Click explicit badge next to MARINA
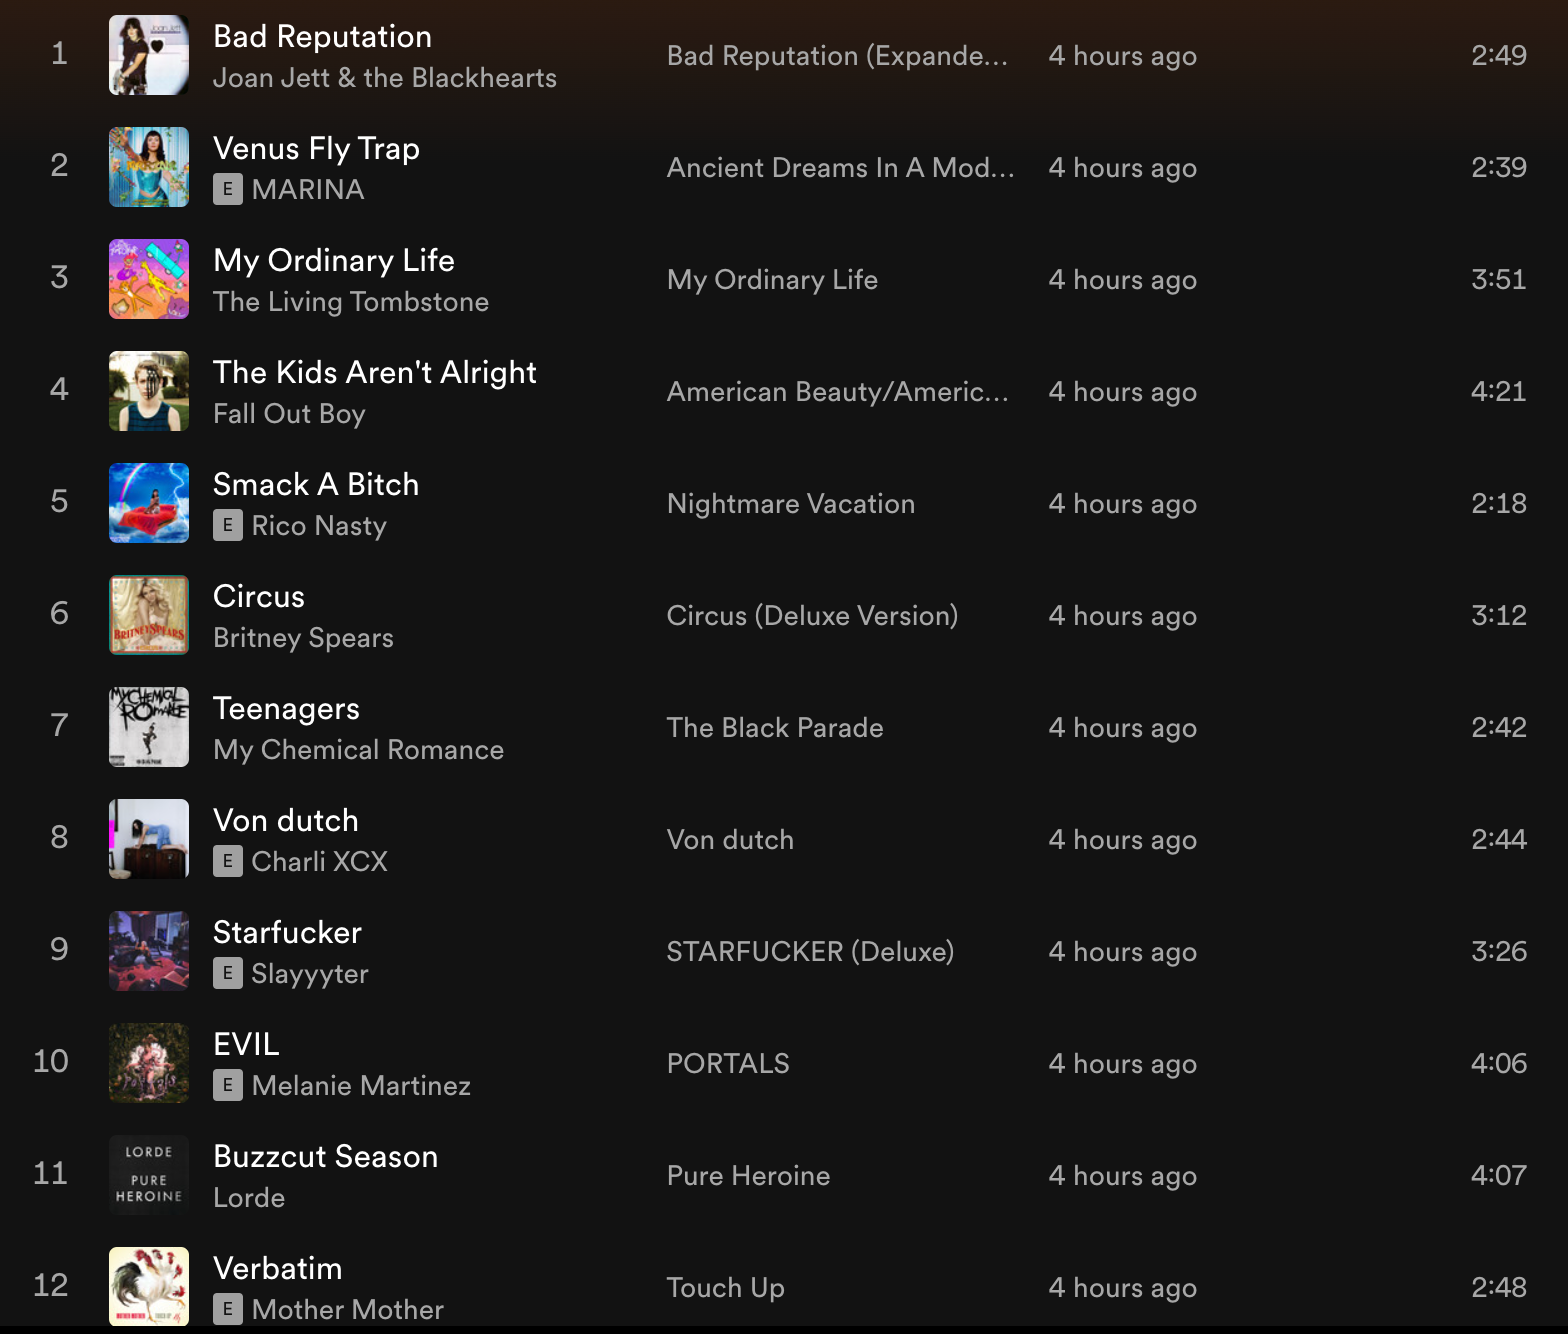This screenshot has height=1334, width=1568. click(228, 189)
